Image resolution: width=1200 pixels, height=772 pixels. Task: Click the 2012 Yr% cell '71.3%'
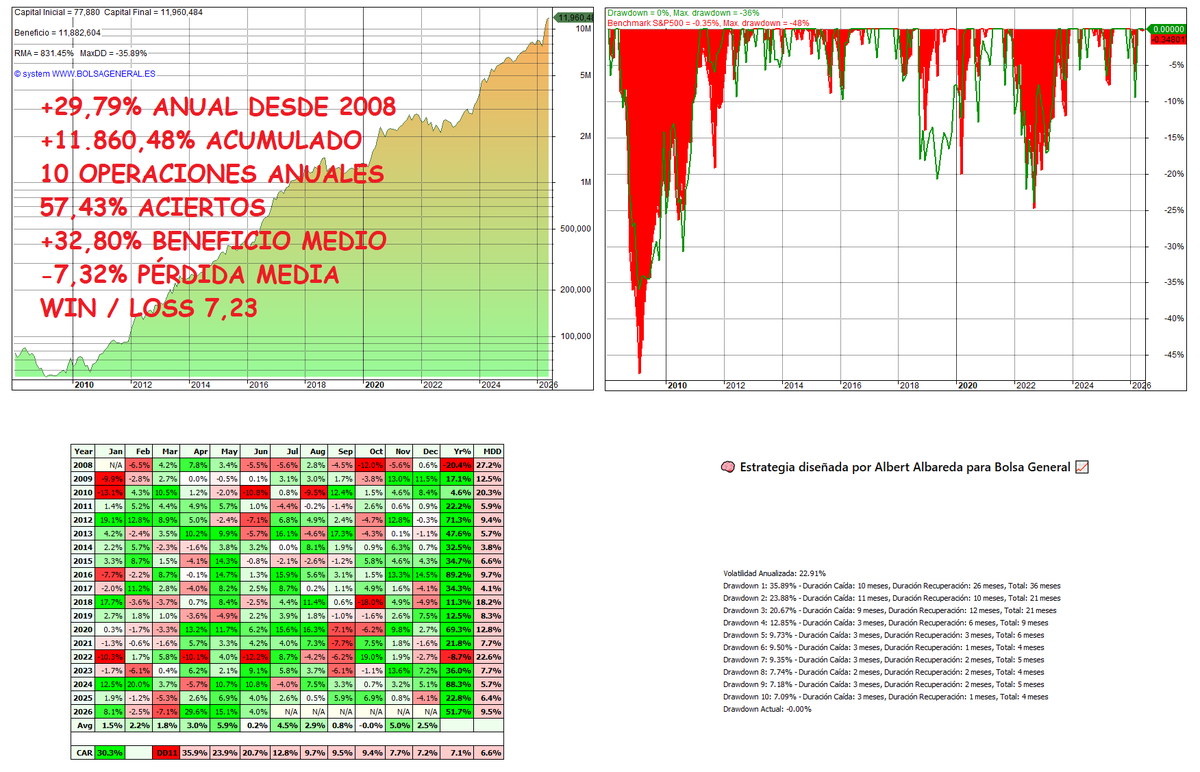457,520
